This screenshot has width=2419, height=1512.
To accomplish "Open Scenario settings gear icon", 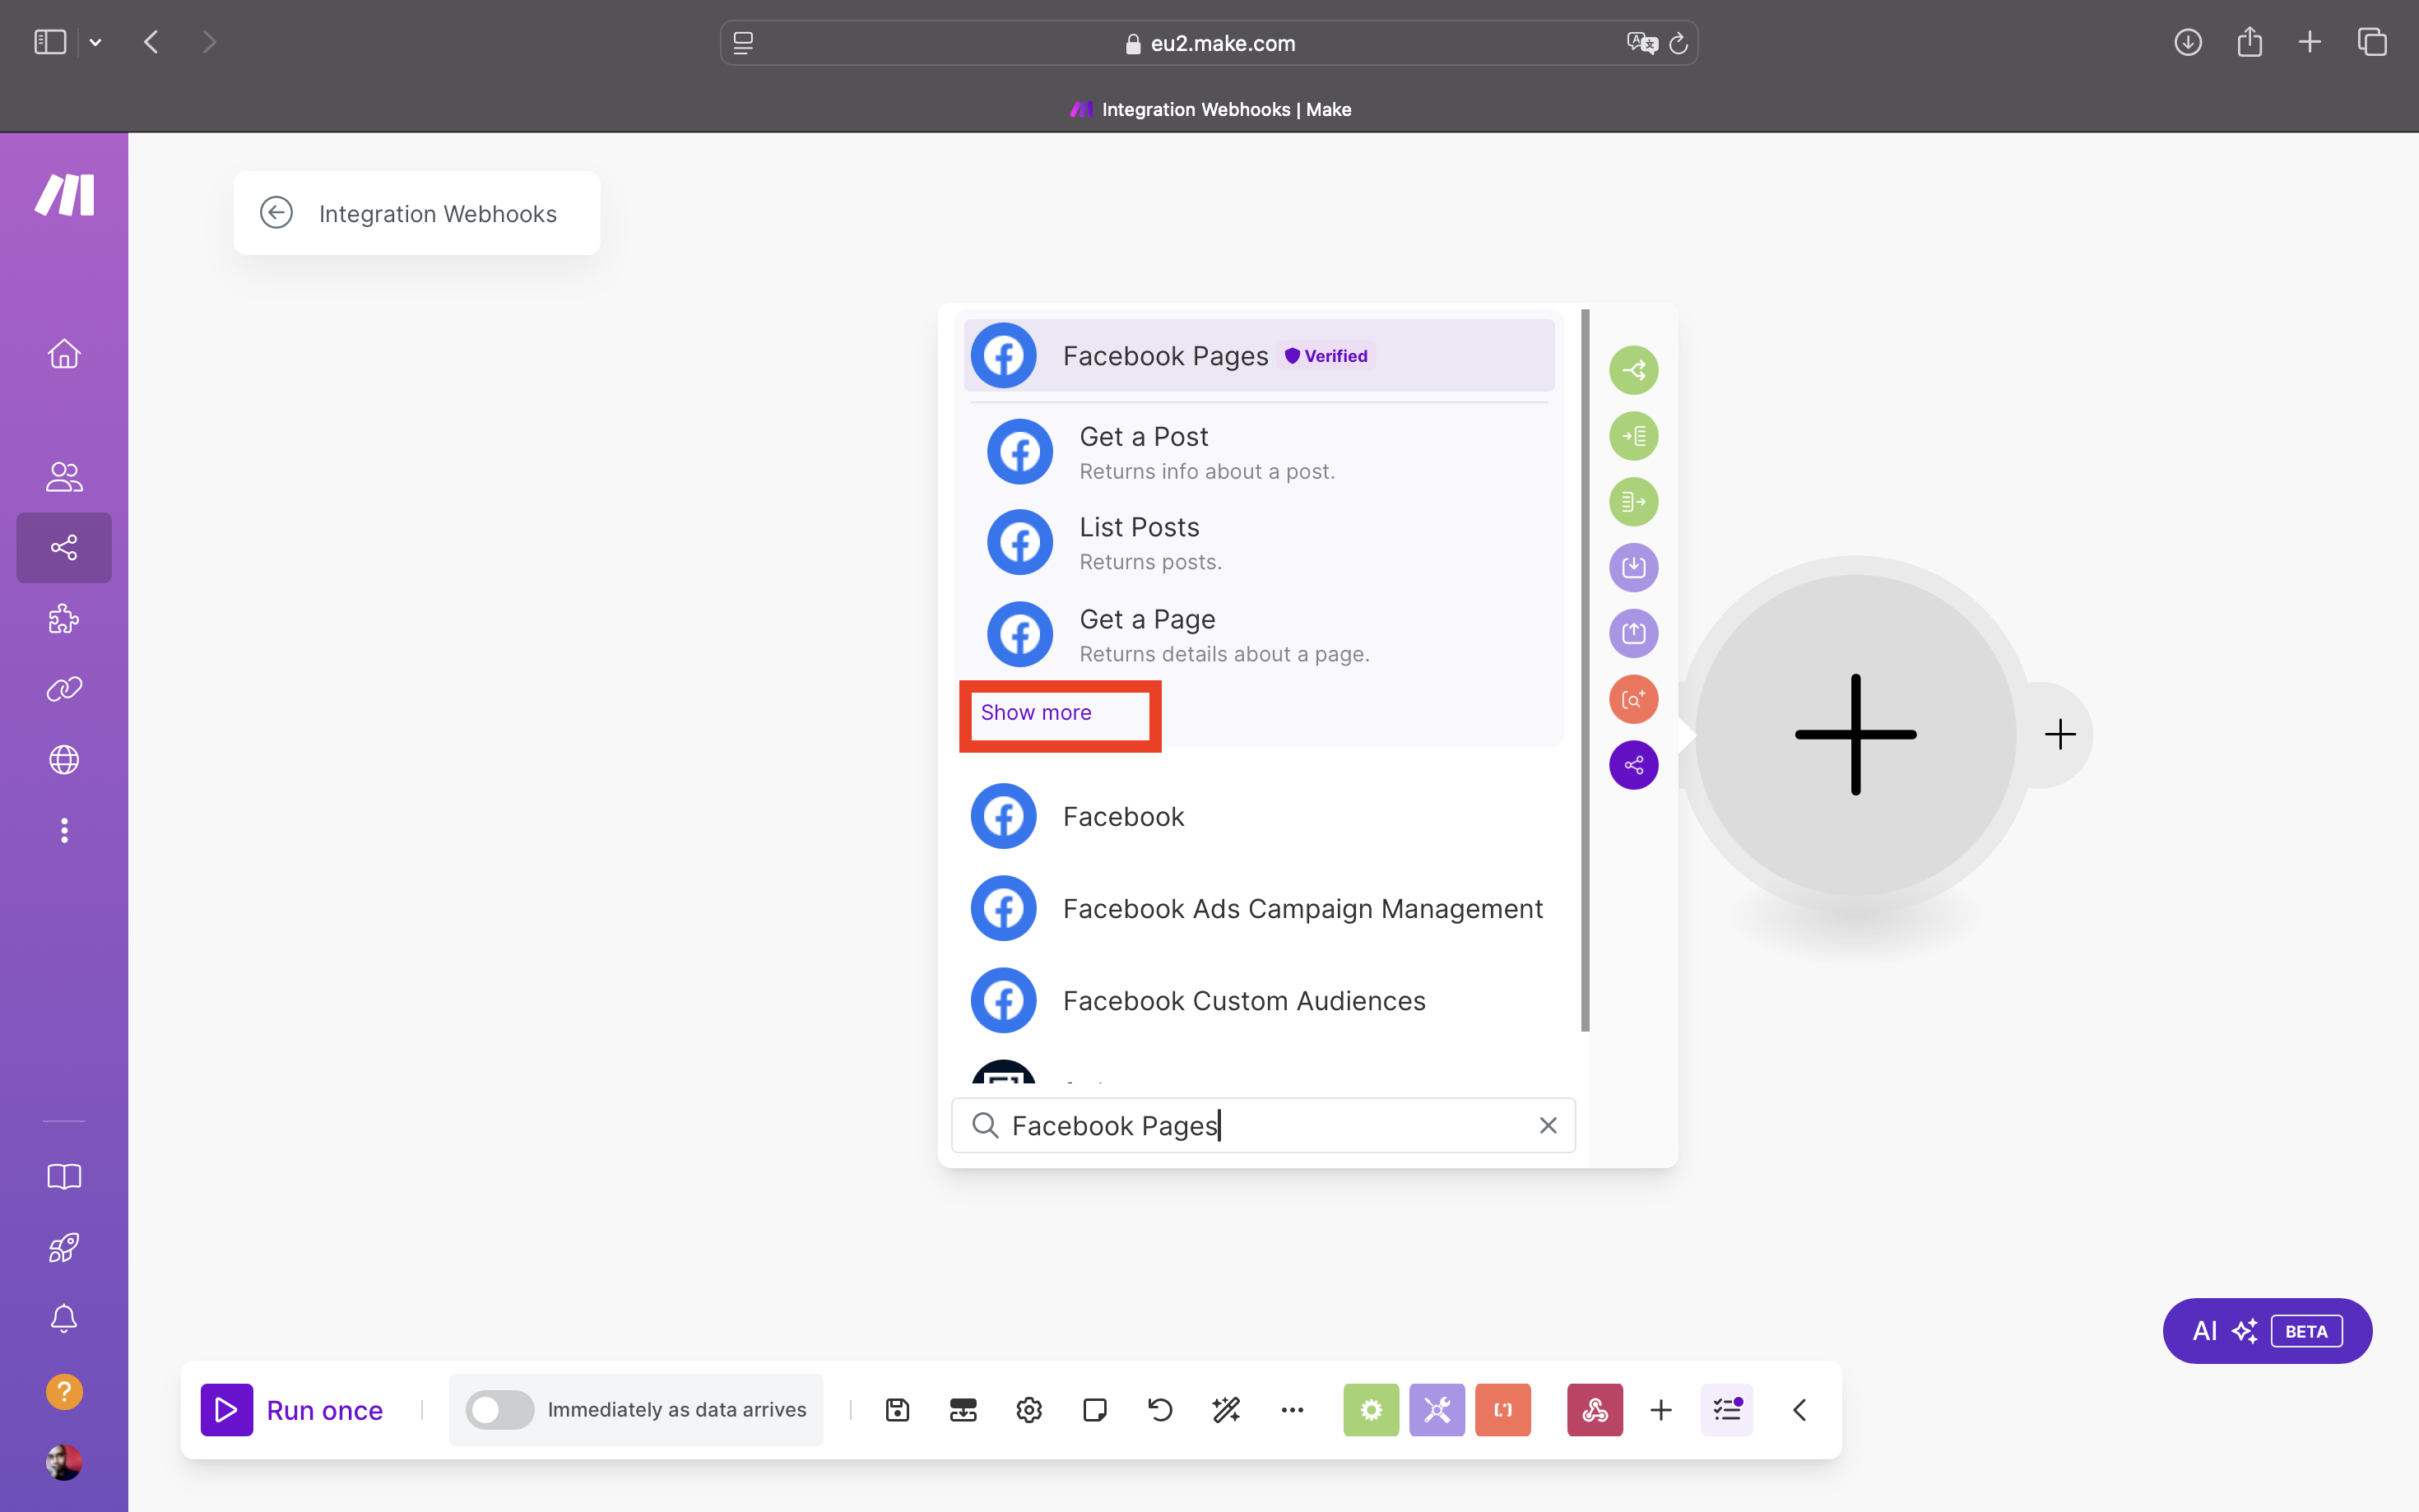I will click(1029, 1410).
